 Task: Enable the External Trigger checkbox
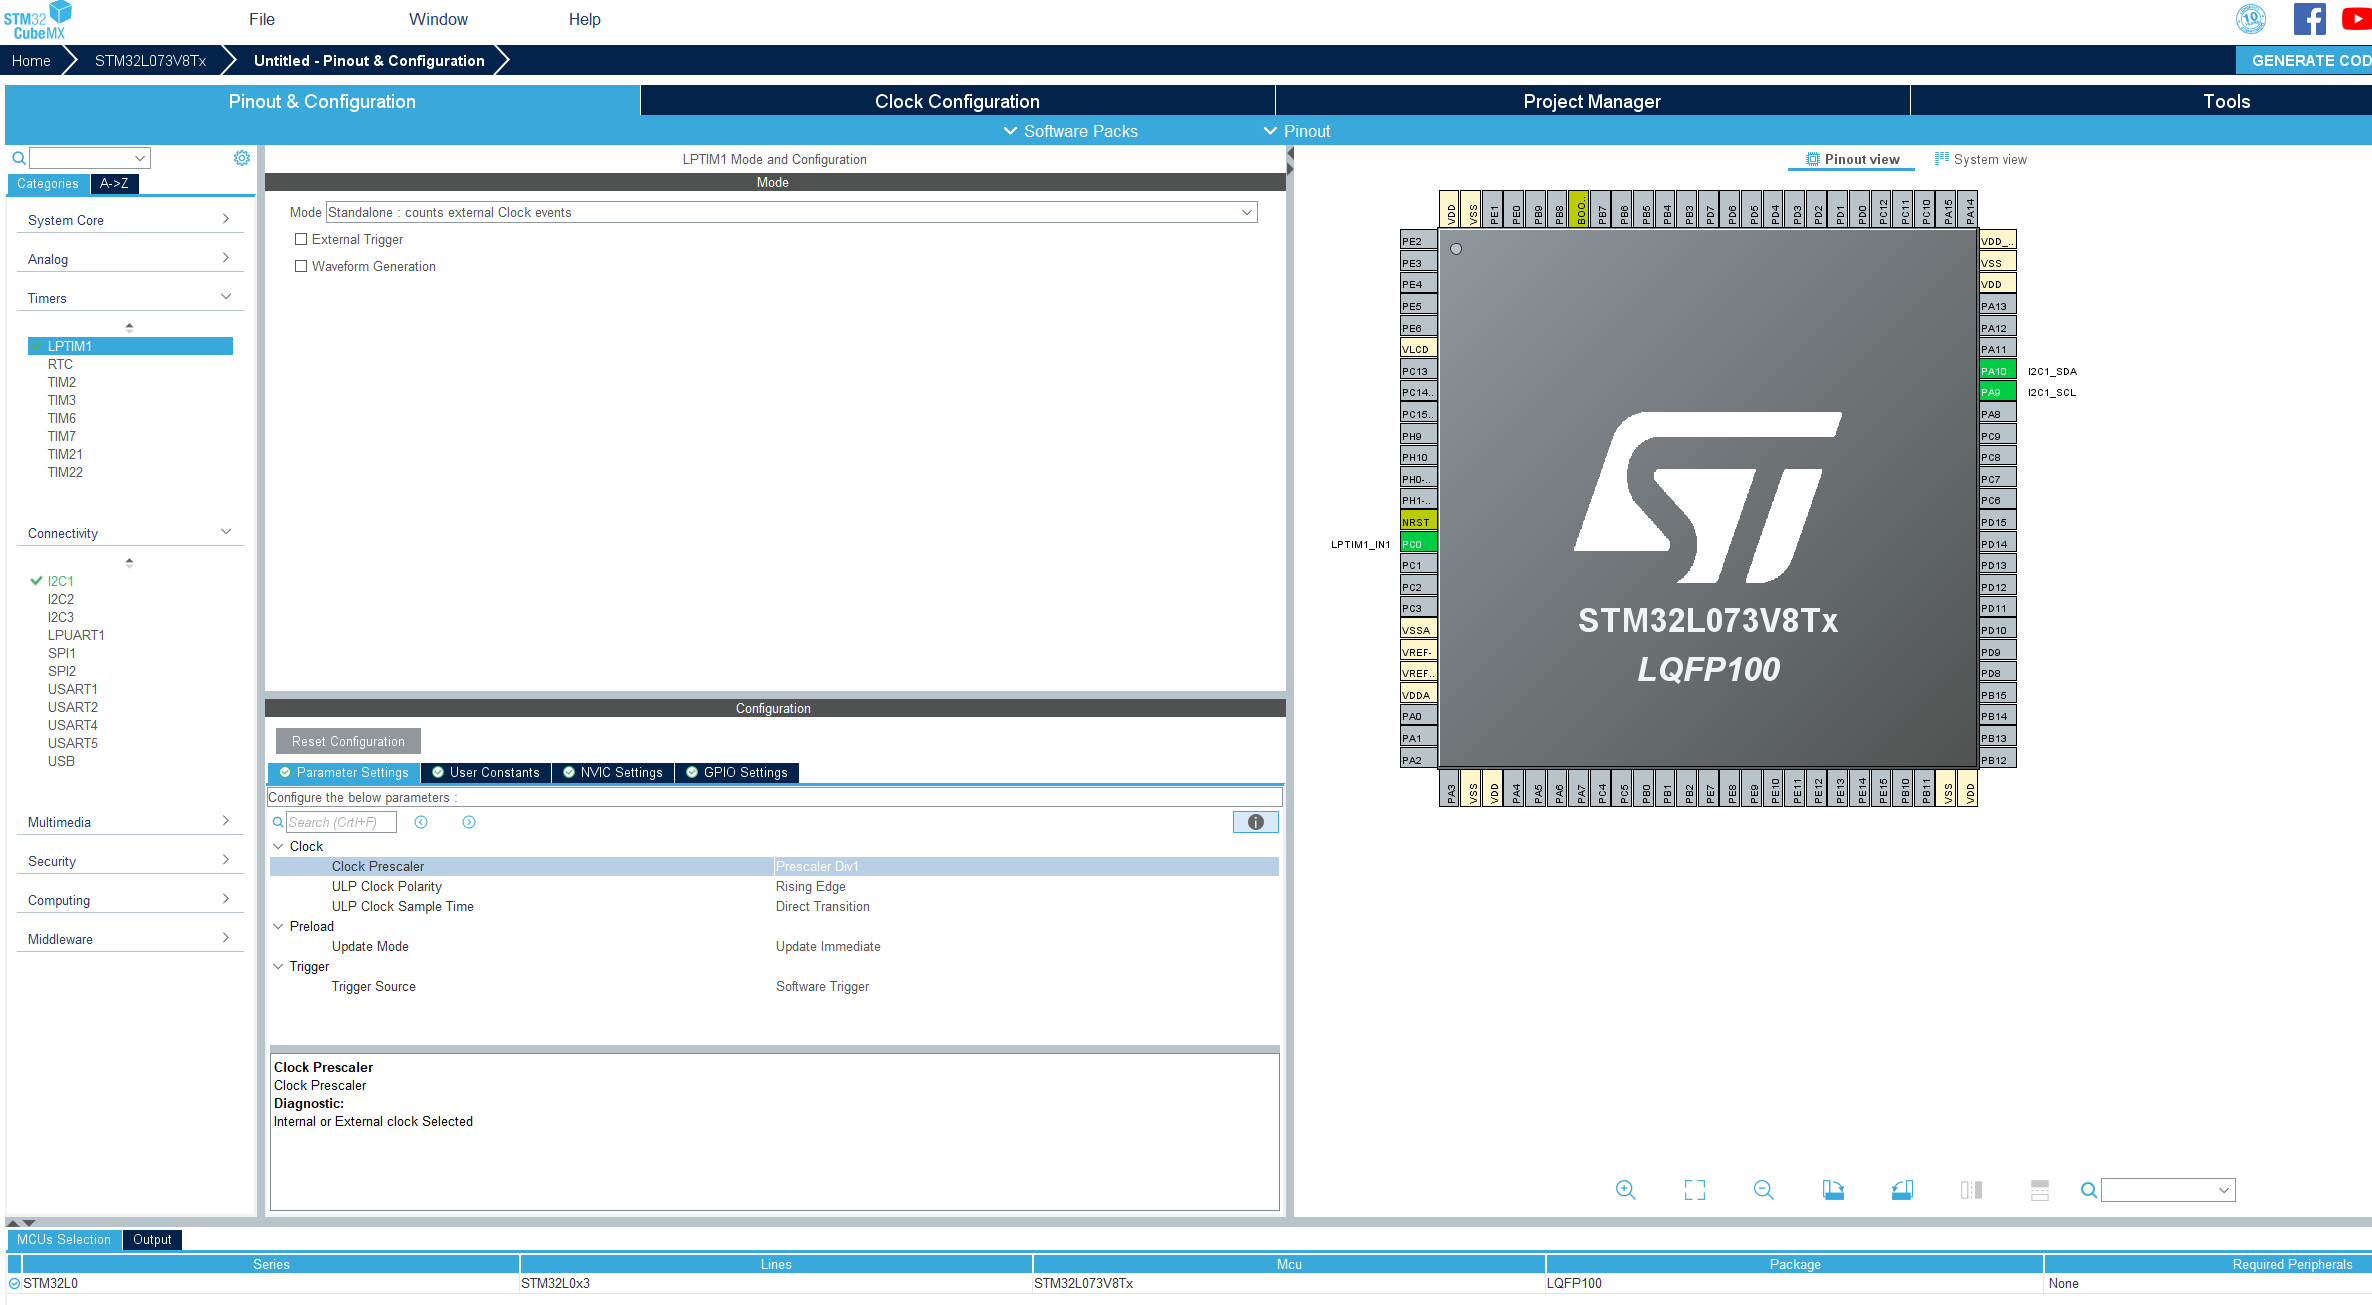pos(301,239)
